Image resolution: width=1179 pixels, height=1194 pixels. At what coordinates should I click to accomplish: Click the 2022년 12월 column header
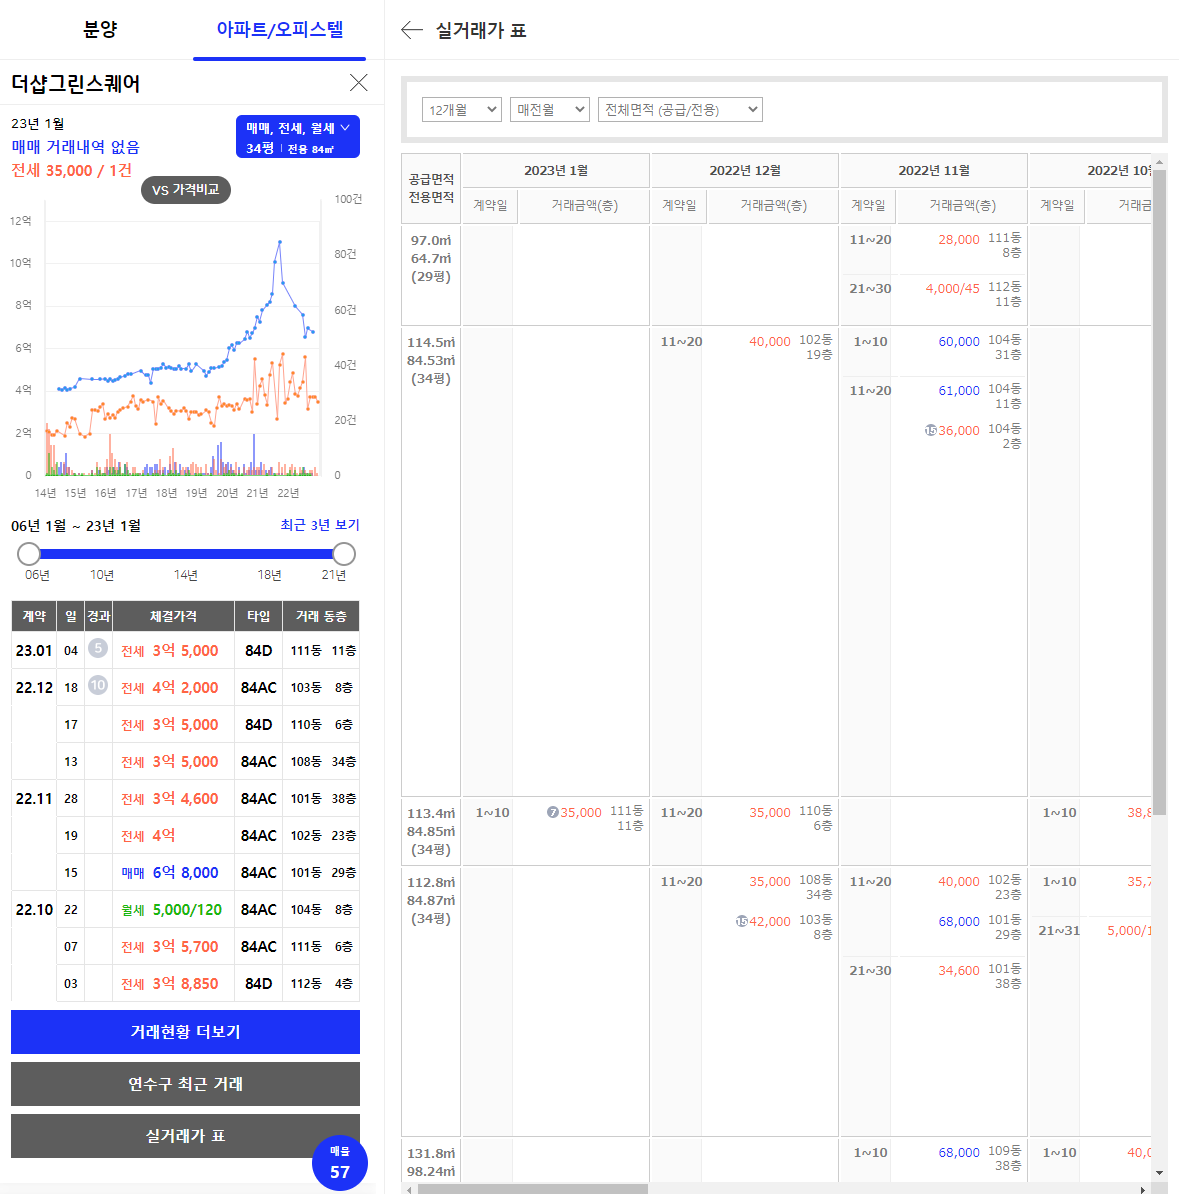745,171
